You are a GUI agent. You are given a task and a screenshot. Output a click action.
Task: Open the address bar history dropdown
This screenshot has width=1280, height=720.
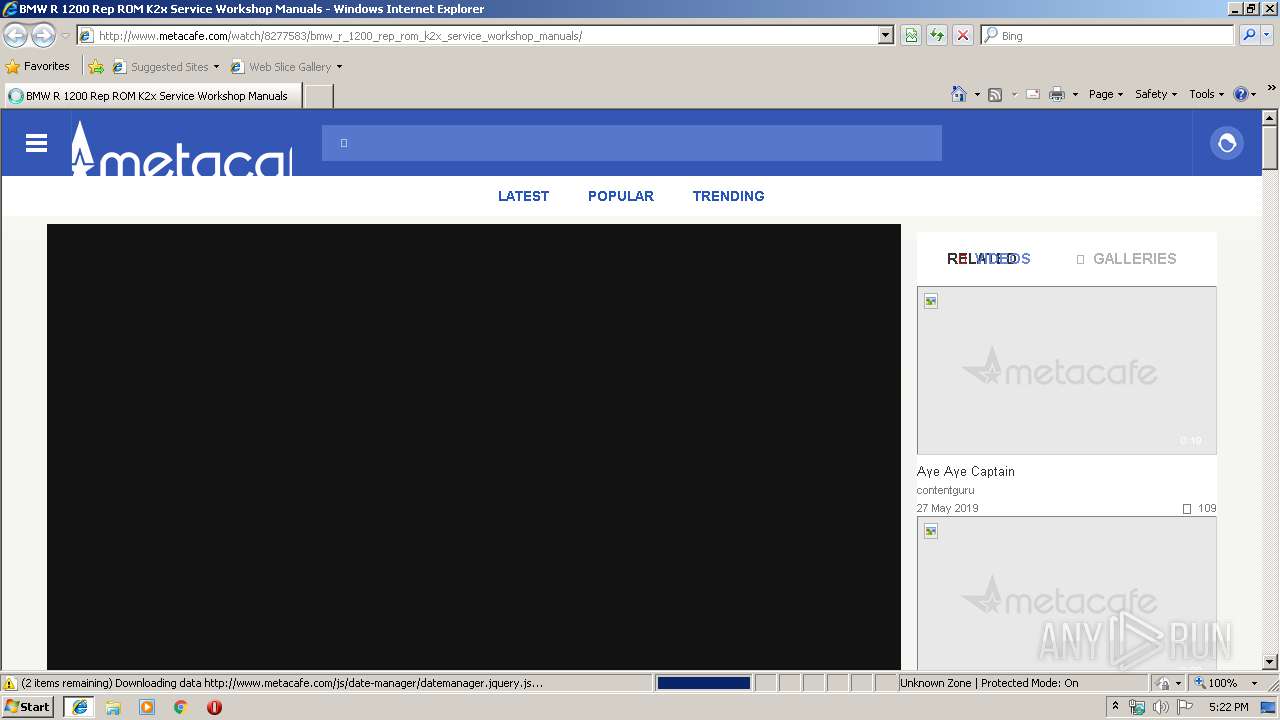tap(886, 35)
